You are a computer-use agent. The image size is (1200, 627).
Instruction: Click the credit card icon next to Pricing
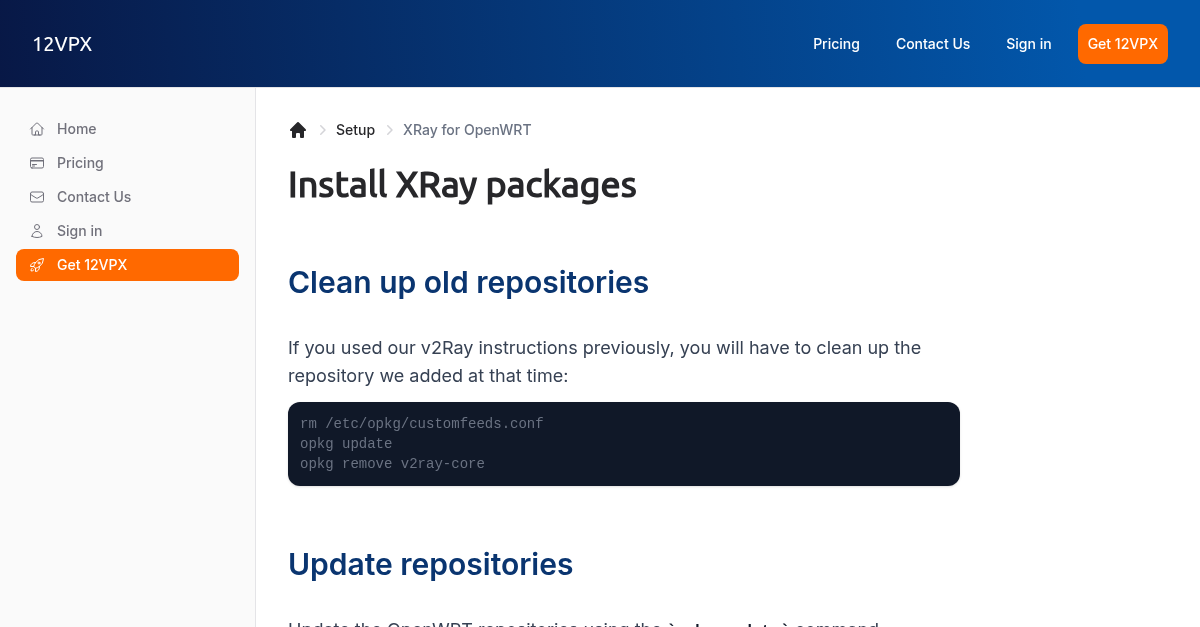click(x=36, y=163)
